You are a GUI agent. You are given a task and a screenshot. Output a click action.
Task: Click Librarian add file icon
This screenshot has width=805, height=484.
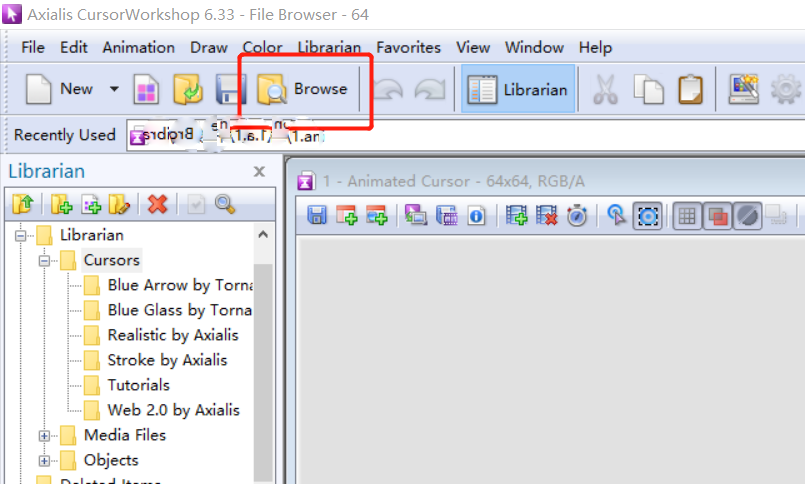click(x=91, y=204)
